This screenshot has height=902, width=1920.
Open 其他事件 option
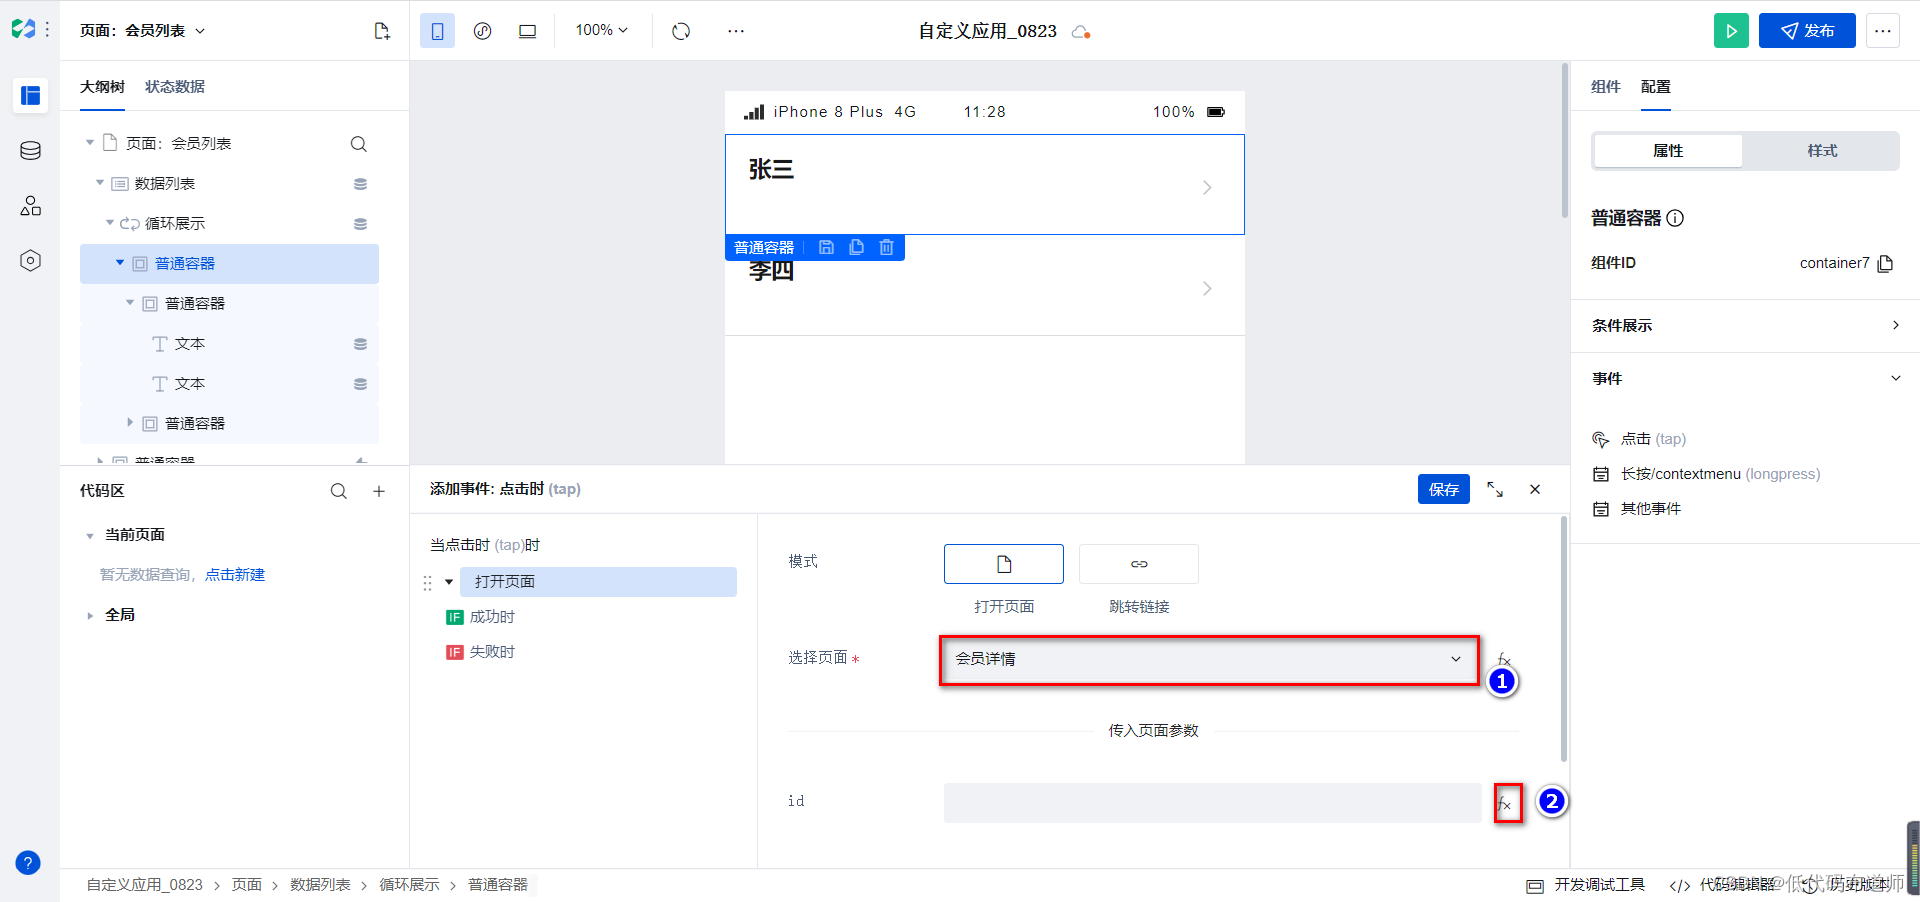pos(1650,509)
